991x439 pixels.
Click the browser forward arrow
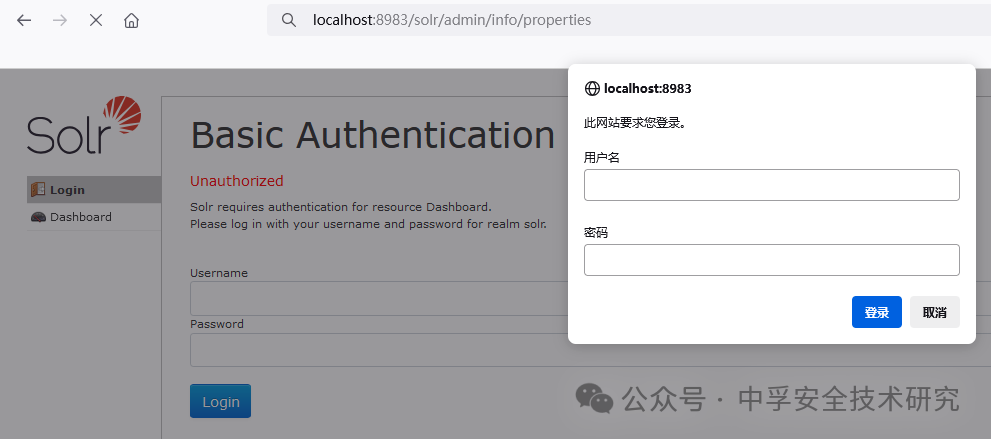[60, 20]
